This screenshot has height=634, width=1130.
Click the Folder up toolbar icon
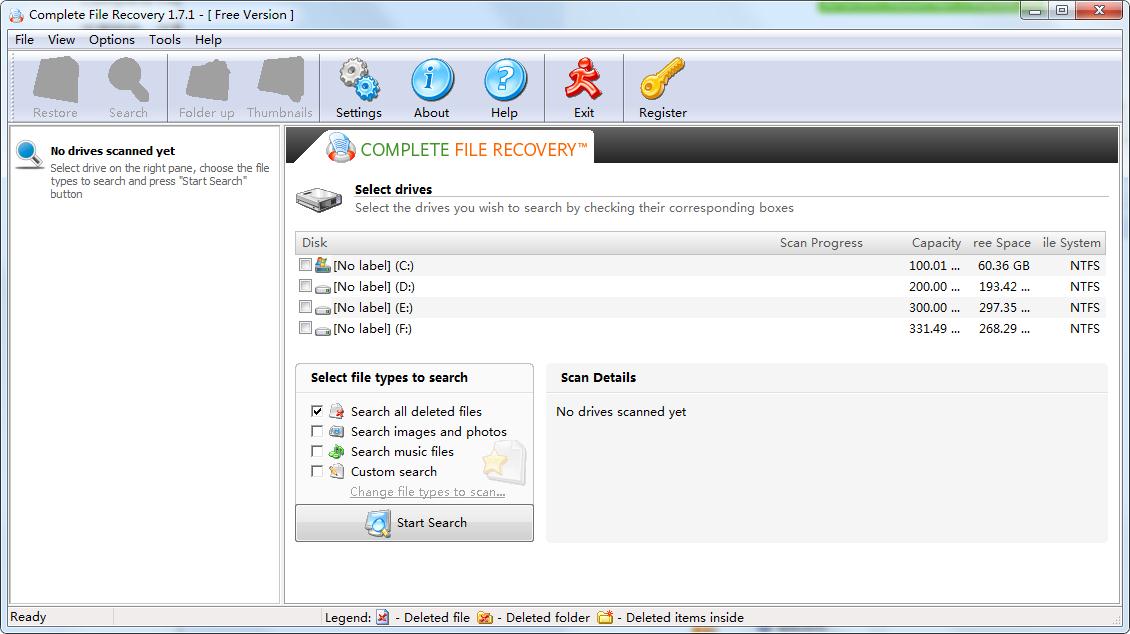point(208,79)
